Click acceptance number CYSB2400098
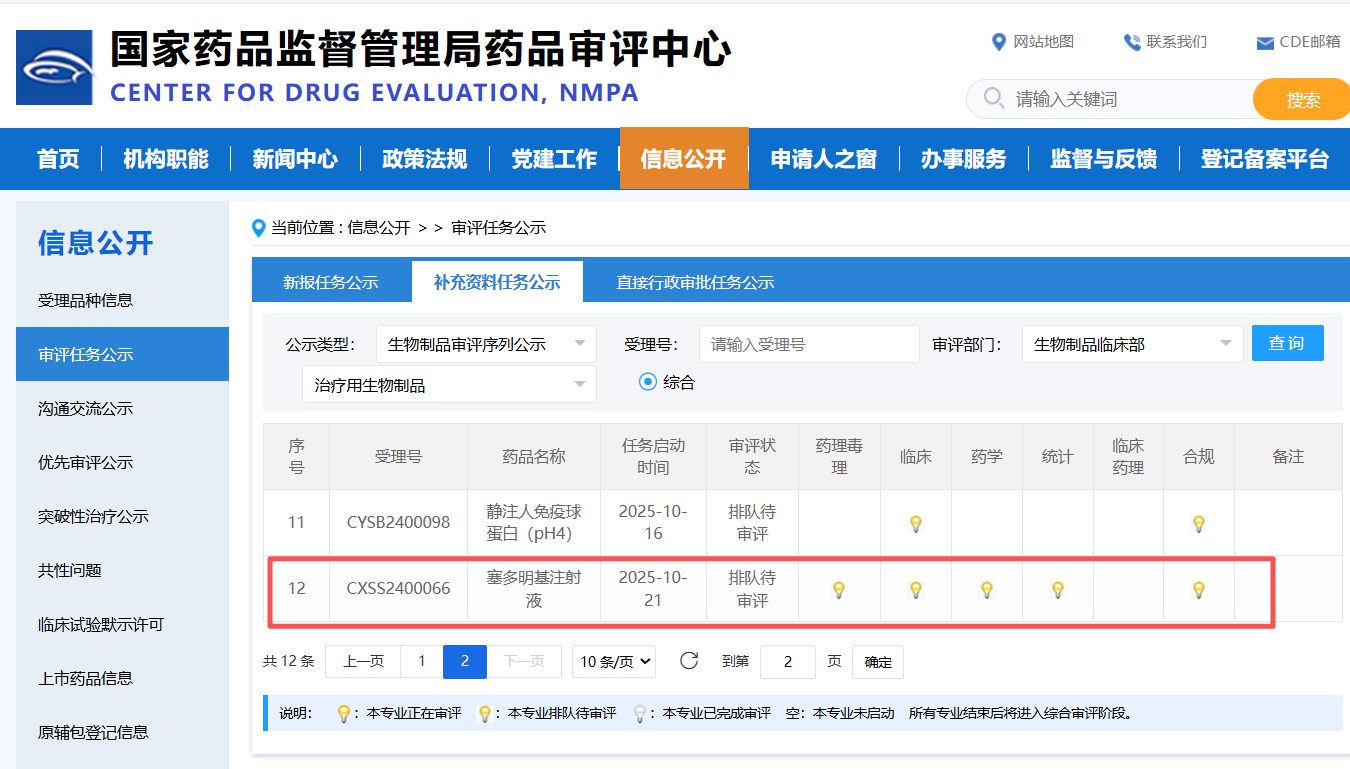Viewport: 1350px width, 769px height. coord(398,522)
